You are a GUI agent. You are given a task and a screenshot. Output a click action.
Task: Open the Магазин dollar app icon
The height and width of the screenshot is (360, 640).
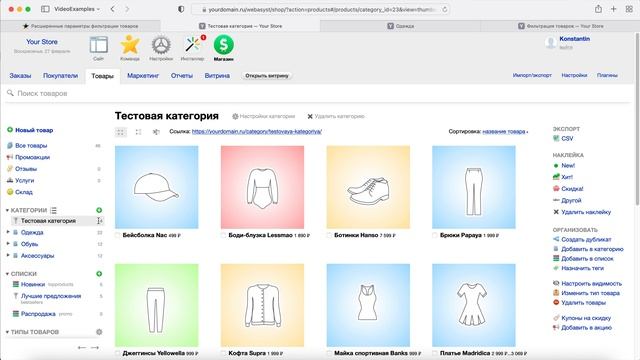[223, 45]
